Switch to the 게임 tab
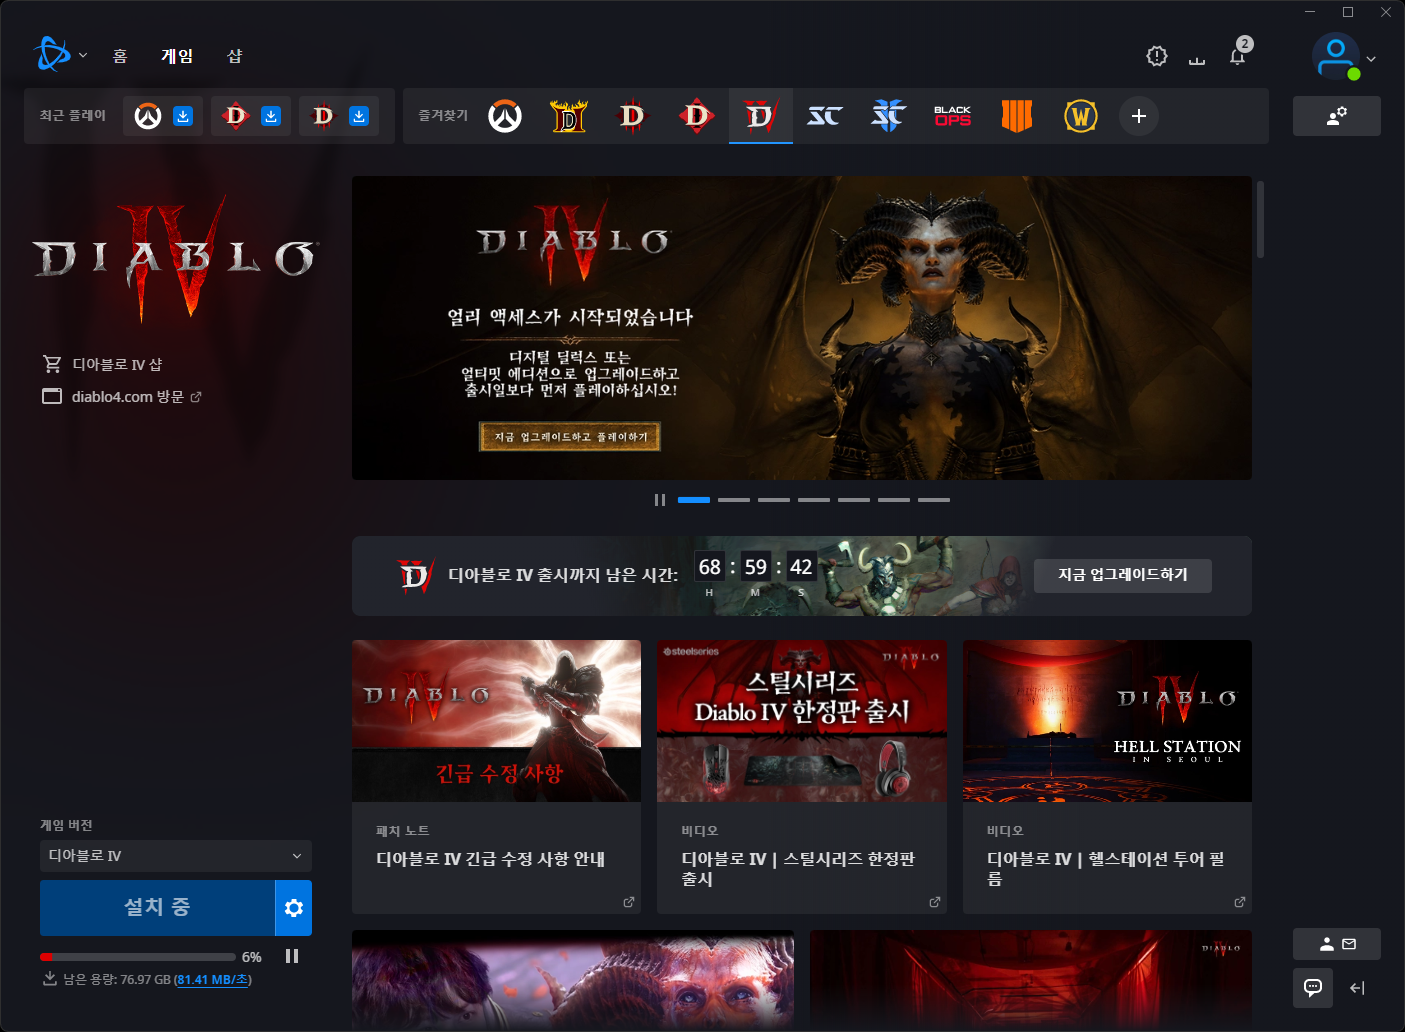This screenshot has height=1032, width=1405. [177, 56]
